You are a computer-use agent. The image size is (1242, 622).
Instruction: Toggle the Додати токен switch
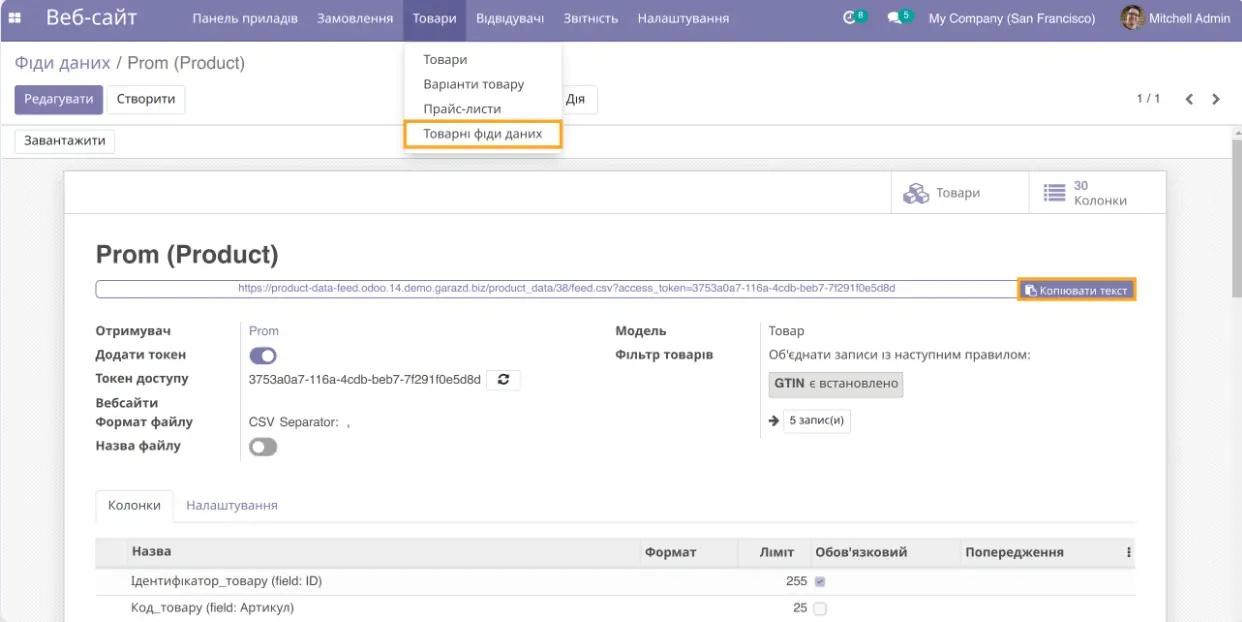click(263, 356)
